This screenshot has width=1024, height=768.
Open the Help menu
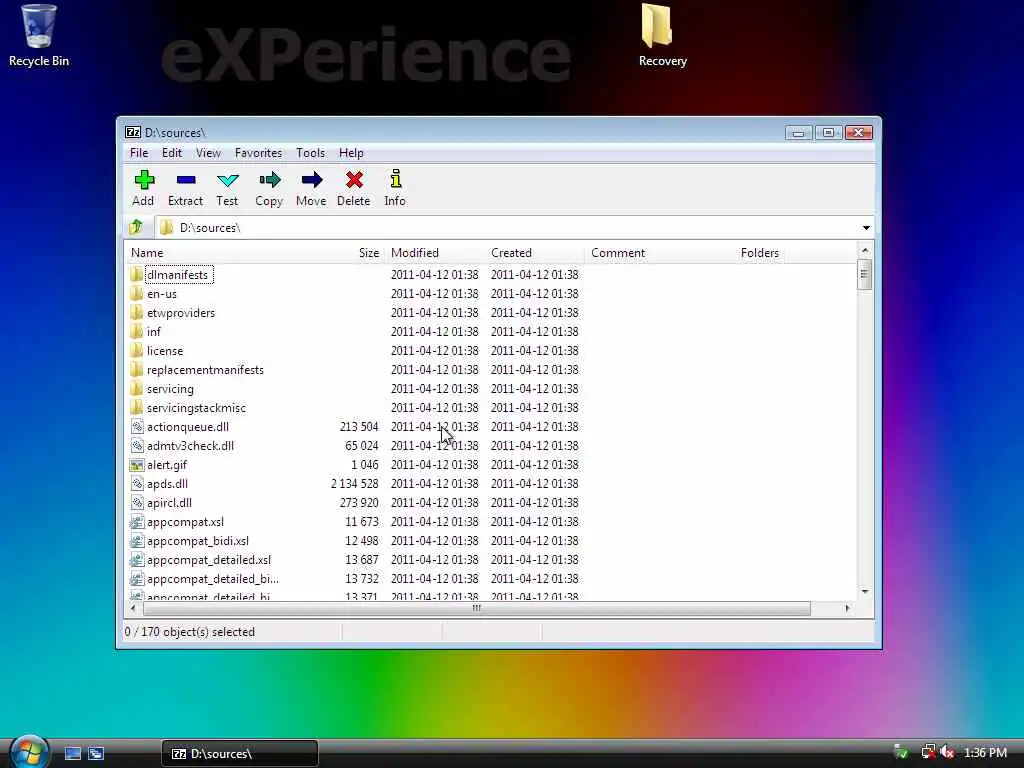tap(351, 153)
